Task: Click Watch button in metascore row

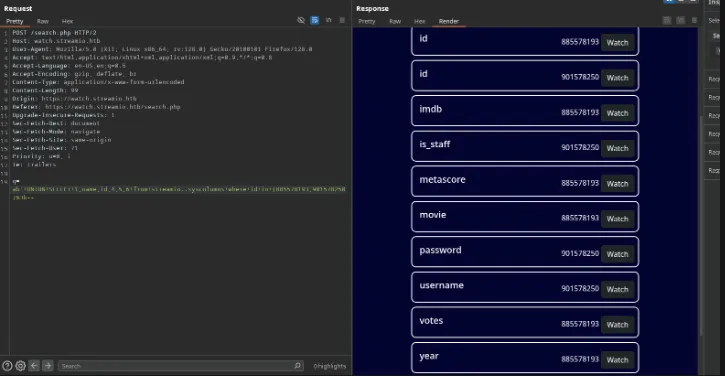Action: [x=617, y=184]
